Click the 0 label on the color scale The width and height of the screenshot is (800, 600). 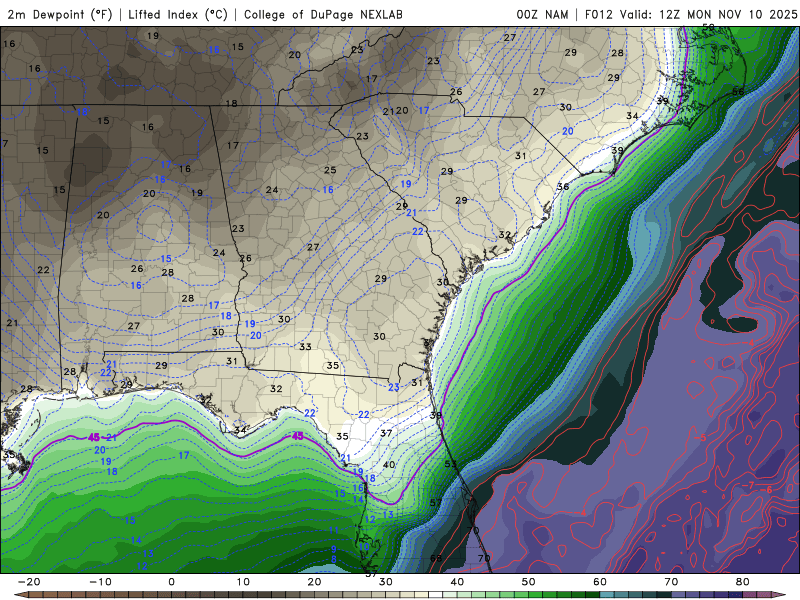point(171,582)
